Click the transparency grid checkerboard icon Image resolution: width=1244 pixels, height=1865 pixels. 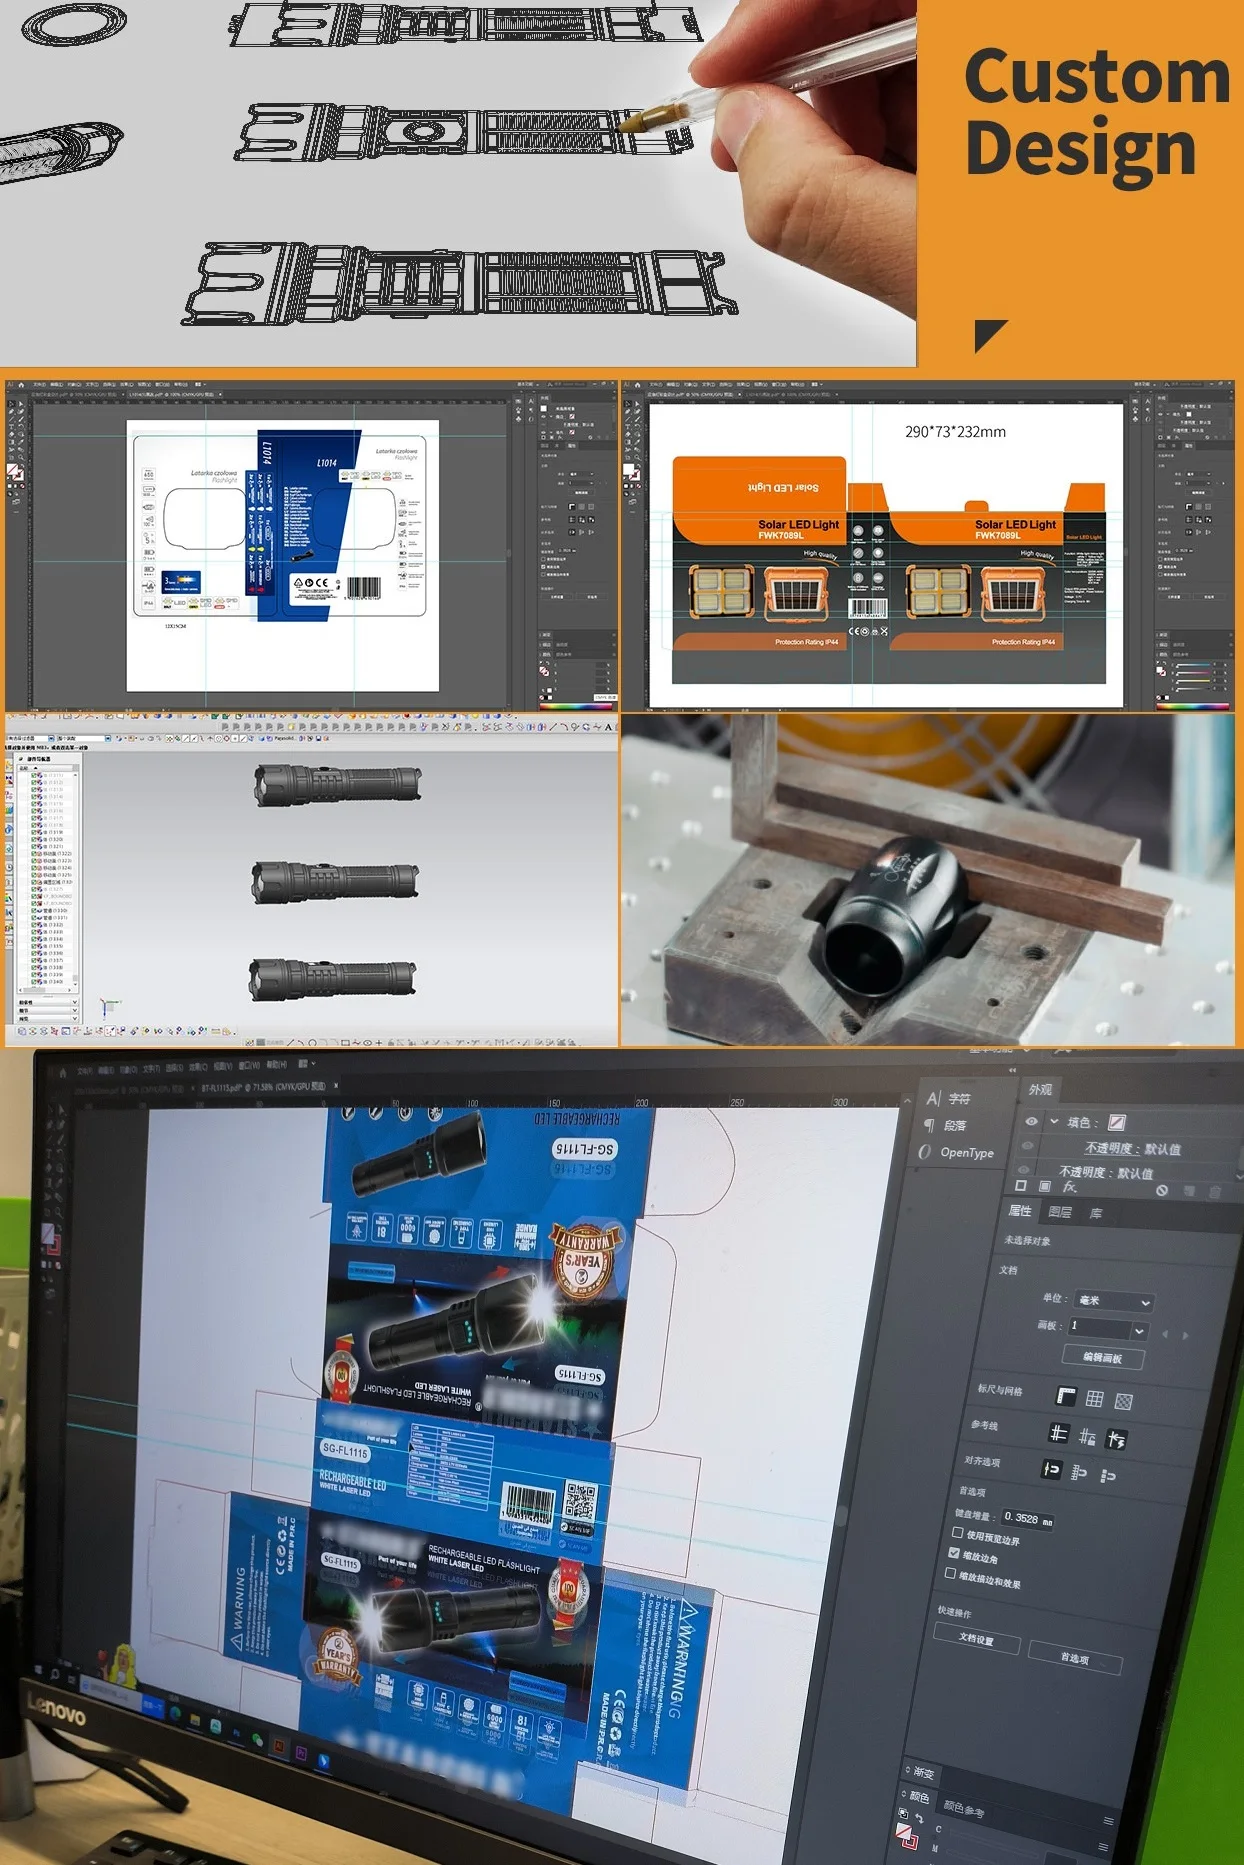coord(1124,1401)
